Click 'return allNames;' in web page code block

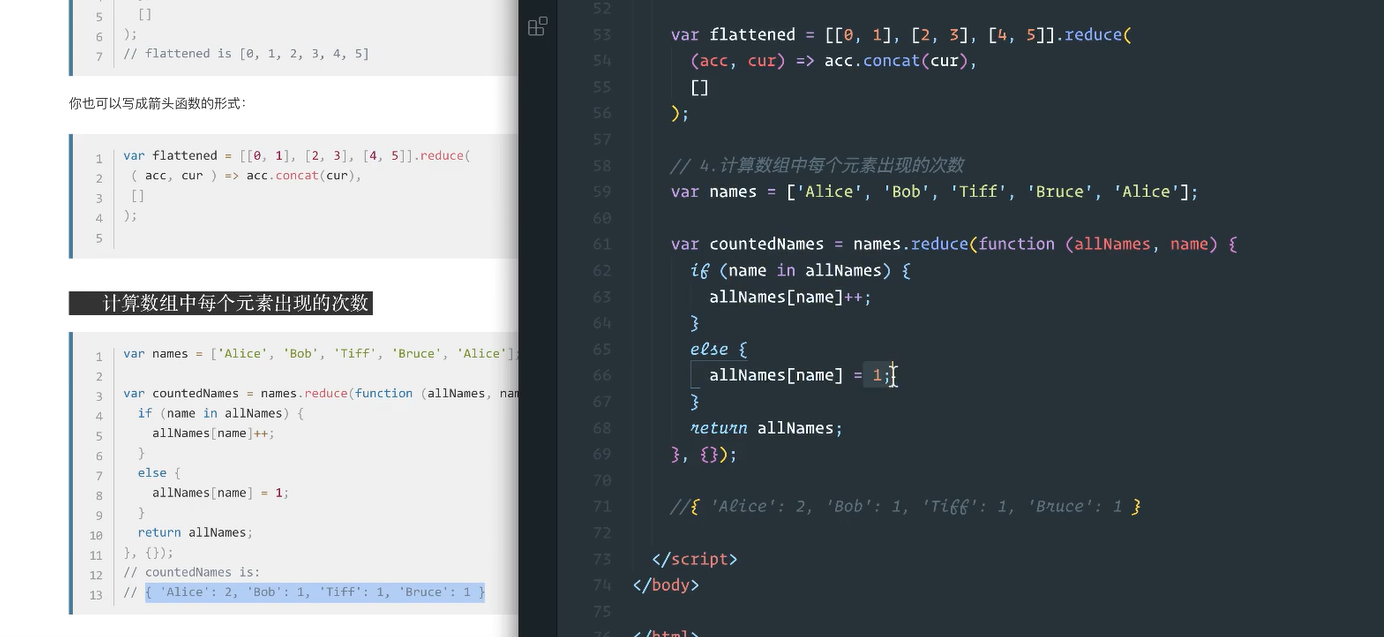196,532
